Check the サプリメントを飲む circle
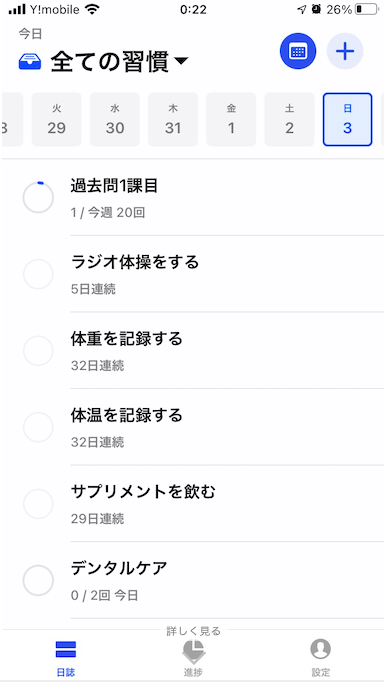384x682 pixels. 38,504
